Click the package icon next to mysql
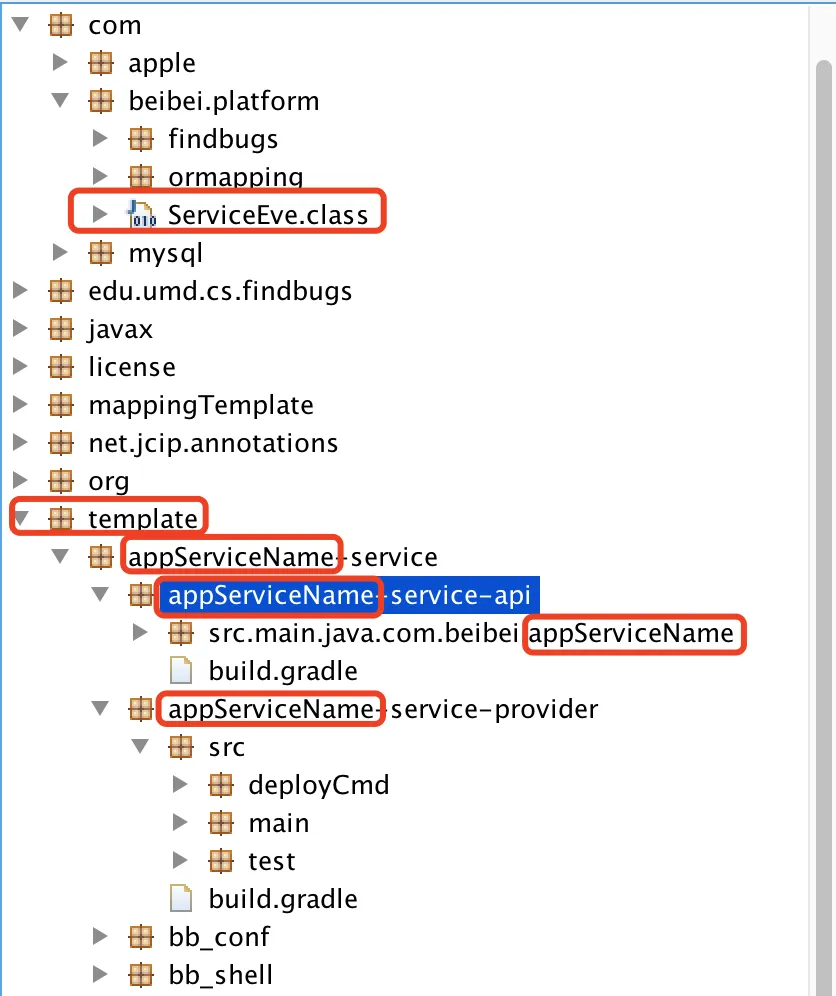 (x=101, y=253)
